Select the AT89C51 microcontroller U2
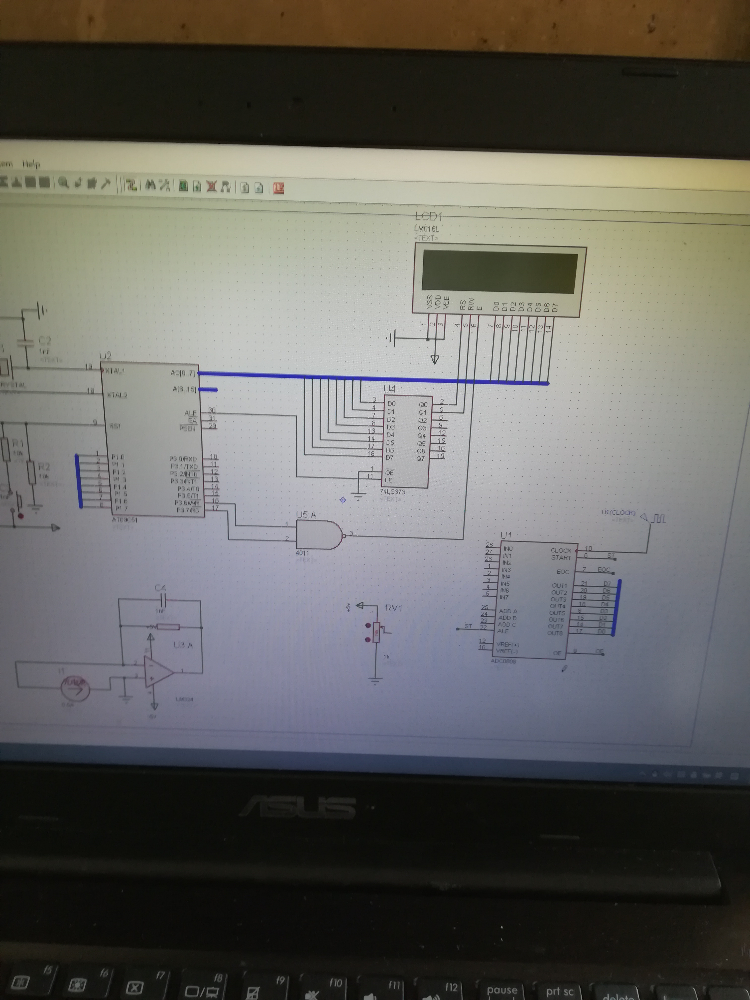Viewport: 750px width, 1000px height. pyautogui.click(x=151, y=440)
